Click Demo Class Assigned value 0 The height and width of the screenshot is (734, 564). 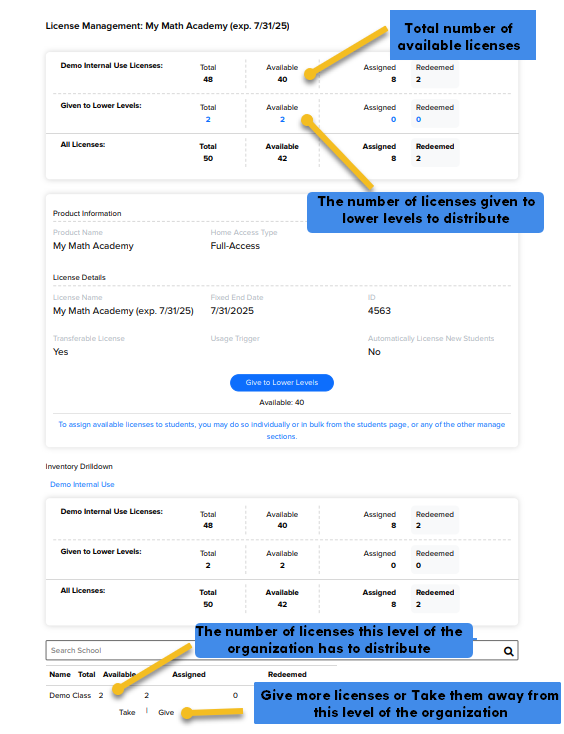(x=235, y=695)
